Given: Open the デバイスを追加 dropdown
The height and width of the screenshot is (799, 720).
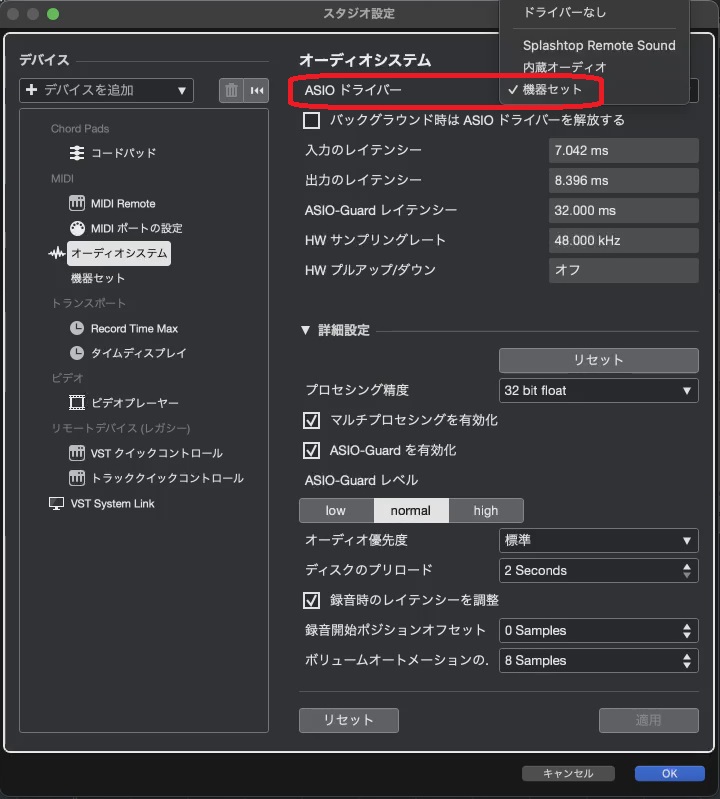Looking at the screenshot, I should click(106, 90).
